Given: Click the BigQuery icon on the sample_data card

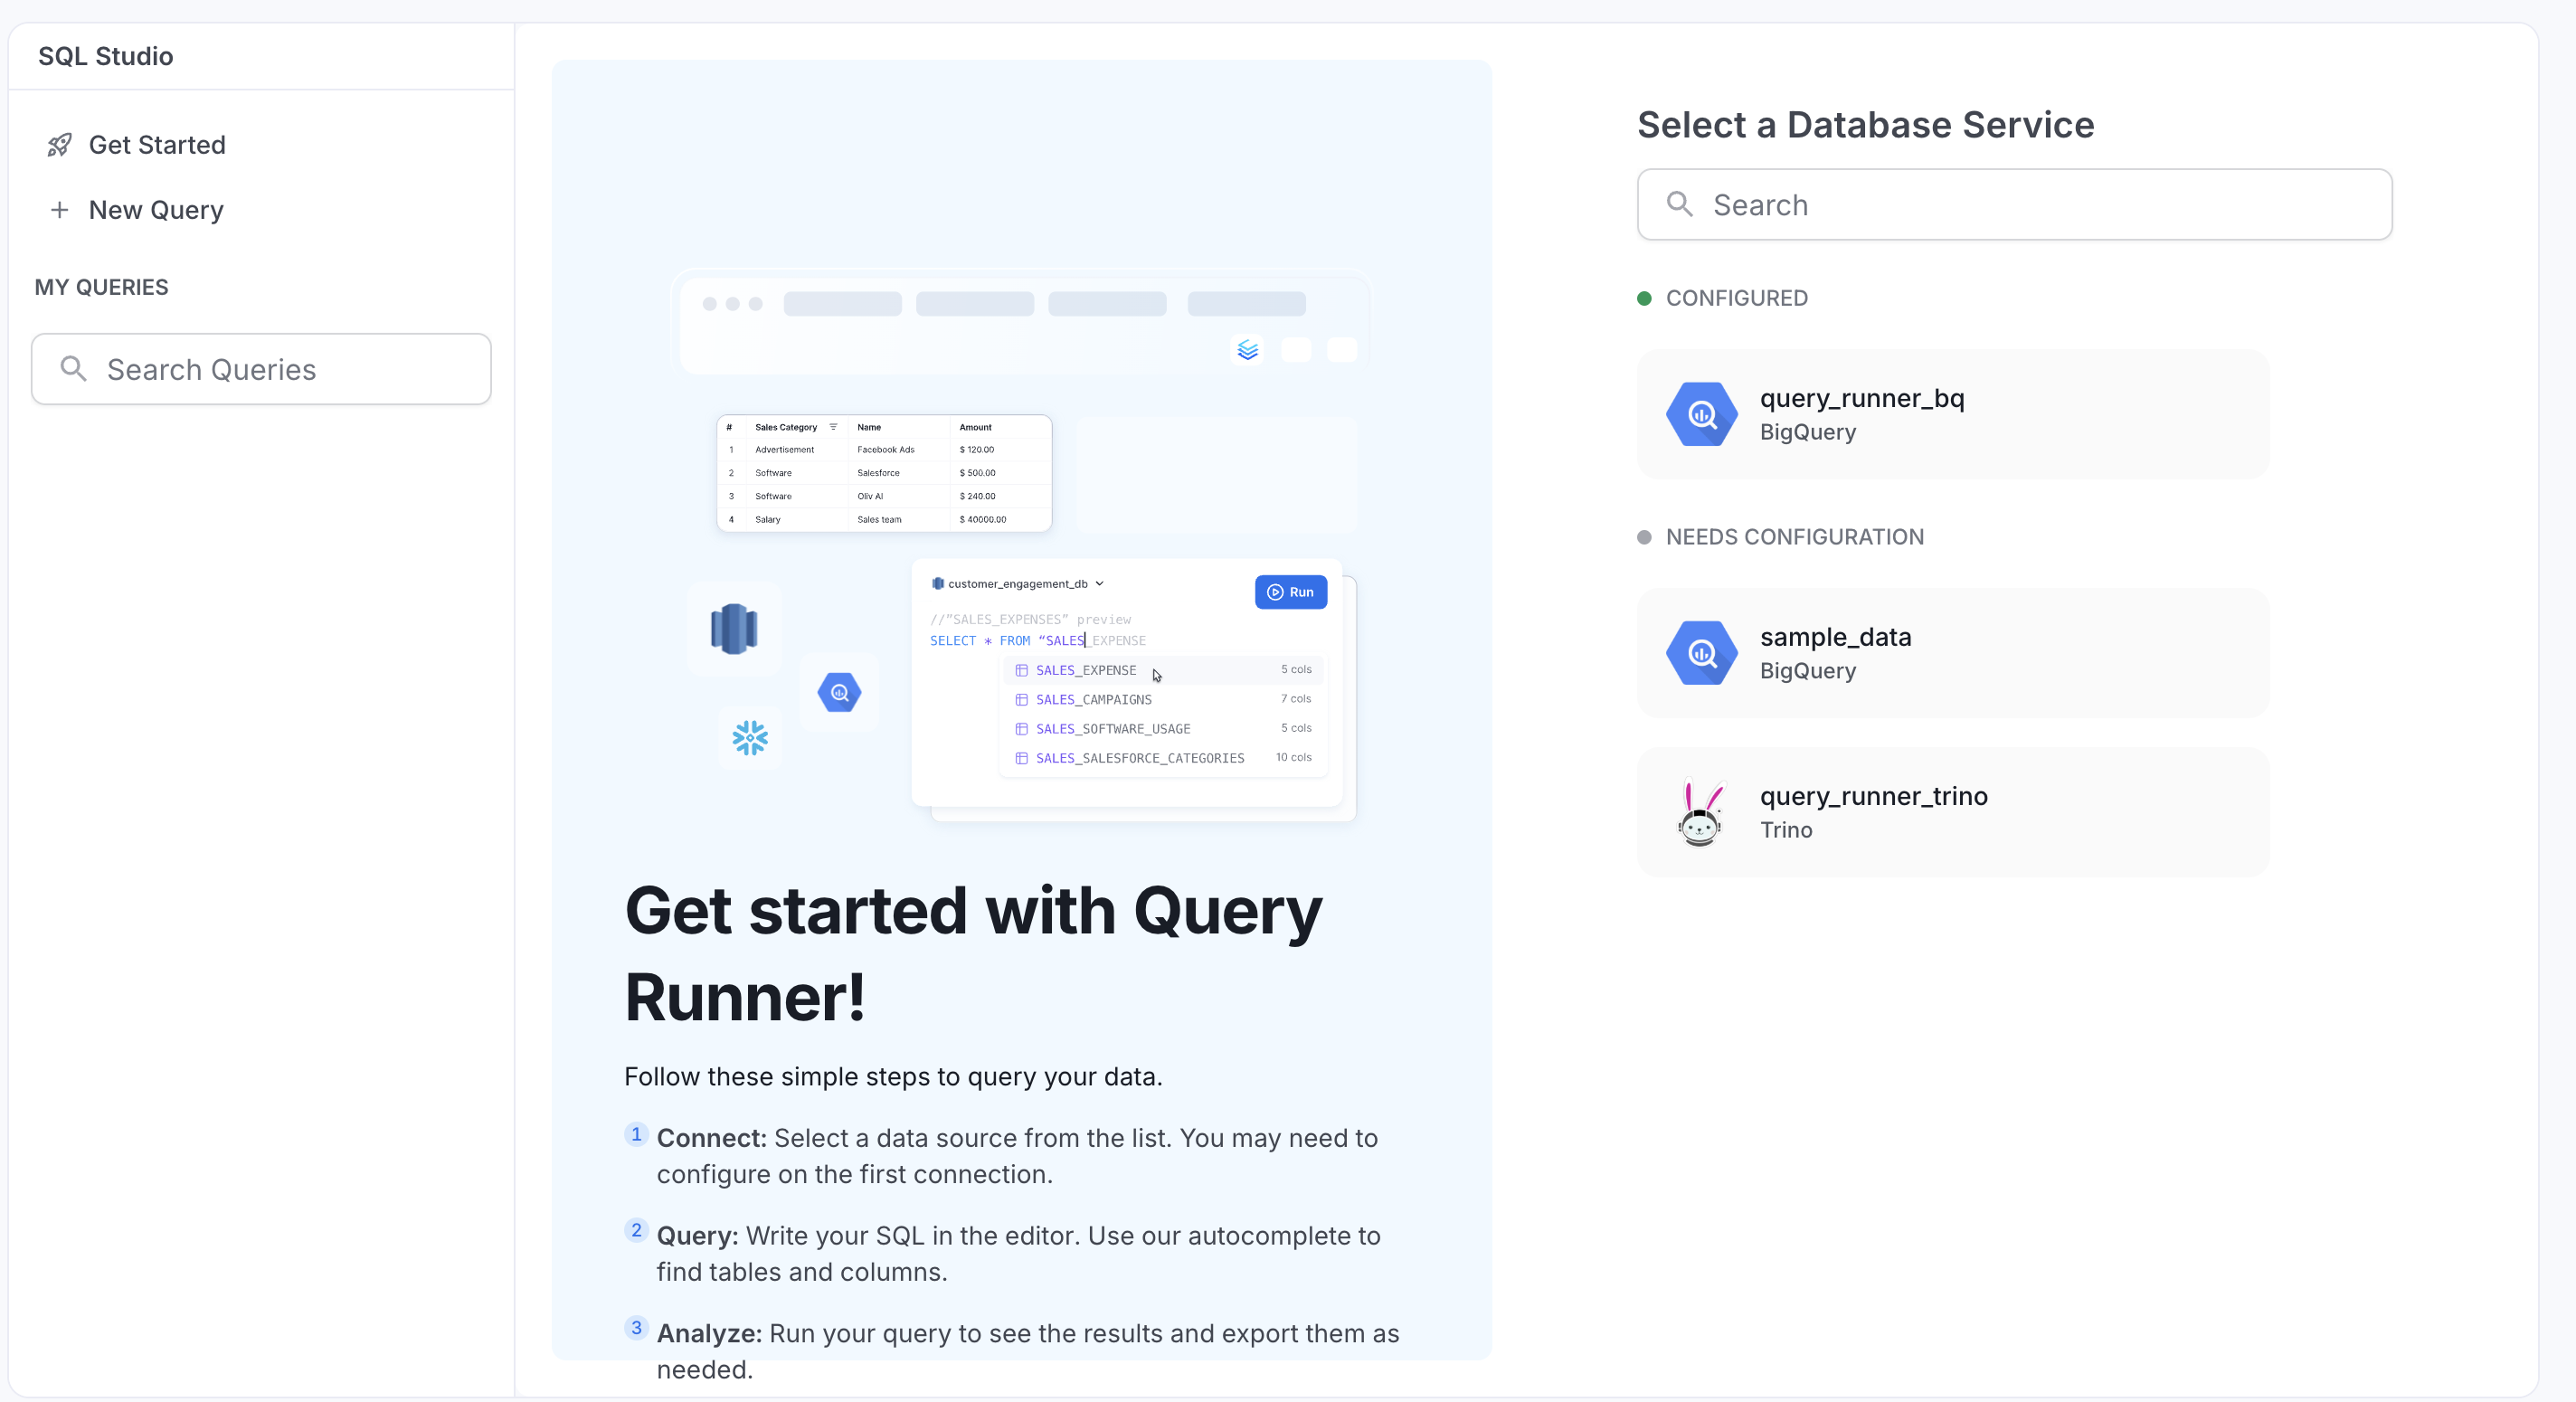Looking at the screenshot, I should tap(1701, 653).
